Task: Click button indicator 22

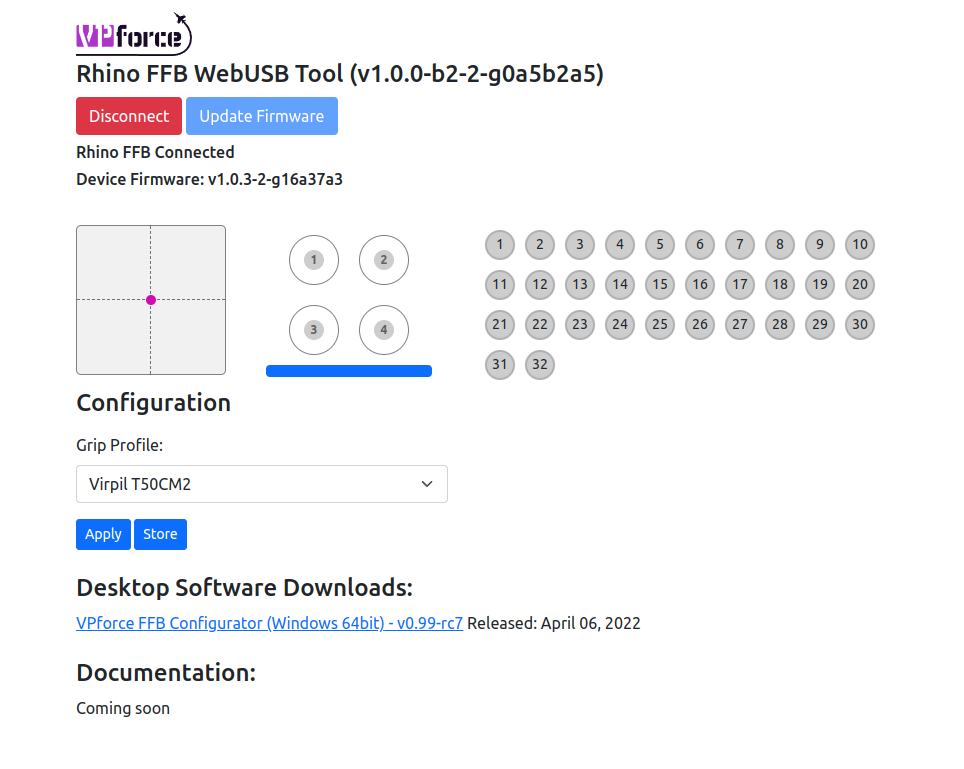Action: 540,325
